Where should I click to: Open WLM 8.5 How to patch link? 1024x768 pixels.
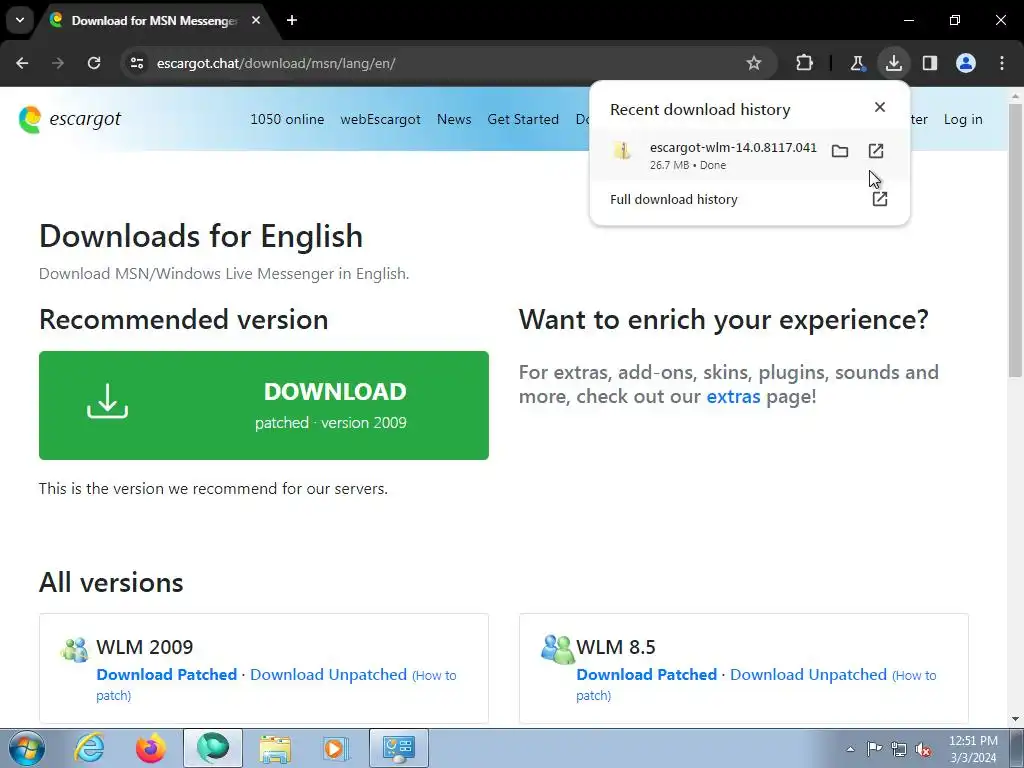(914, 676)
